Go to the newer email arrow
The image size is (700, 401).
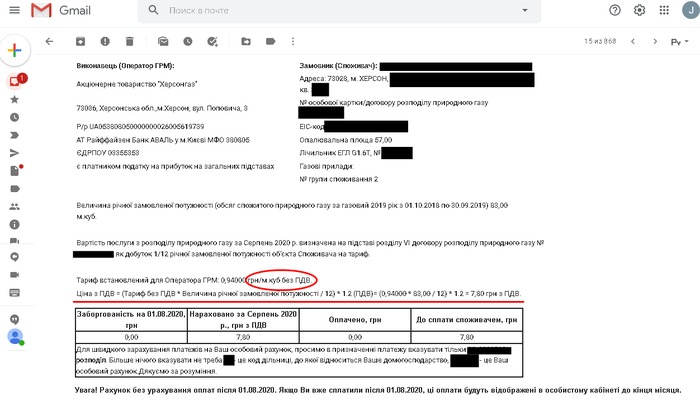(631, 42)
